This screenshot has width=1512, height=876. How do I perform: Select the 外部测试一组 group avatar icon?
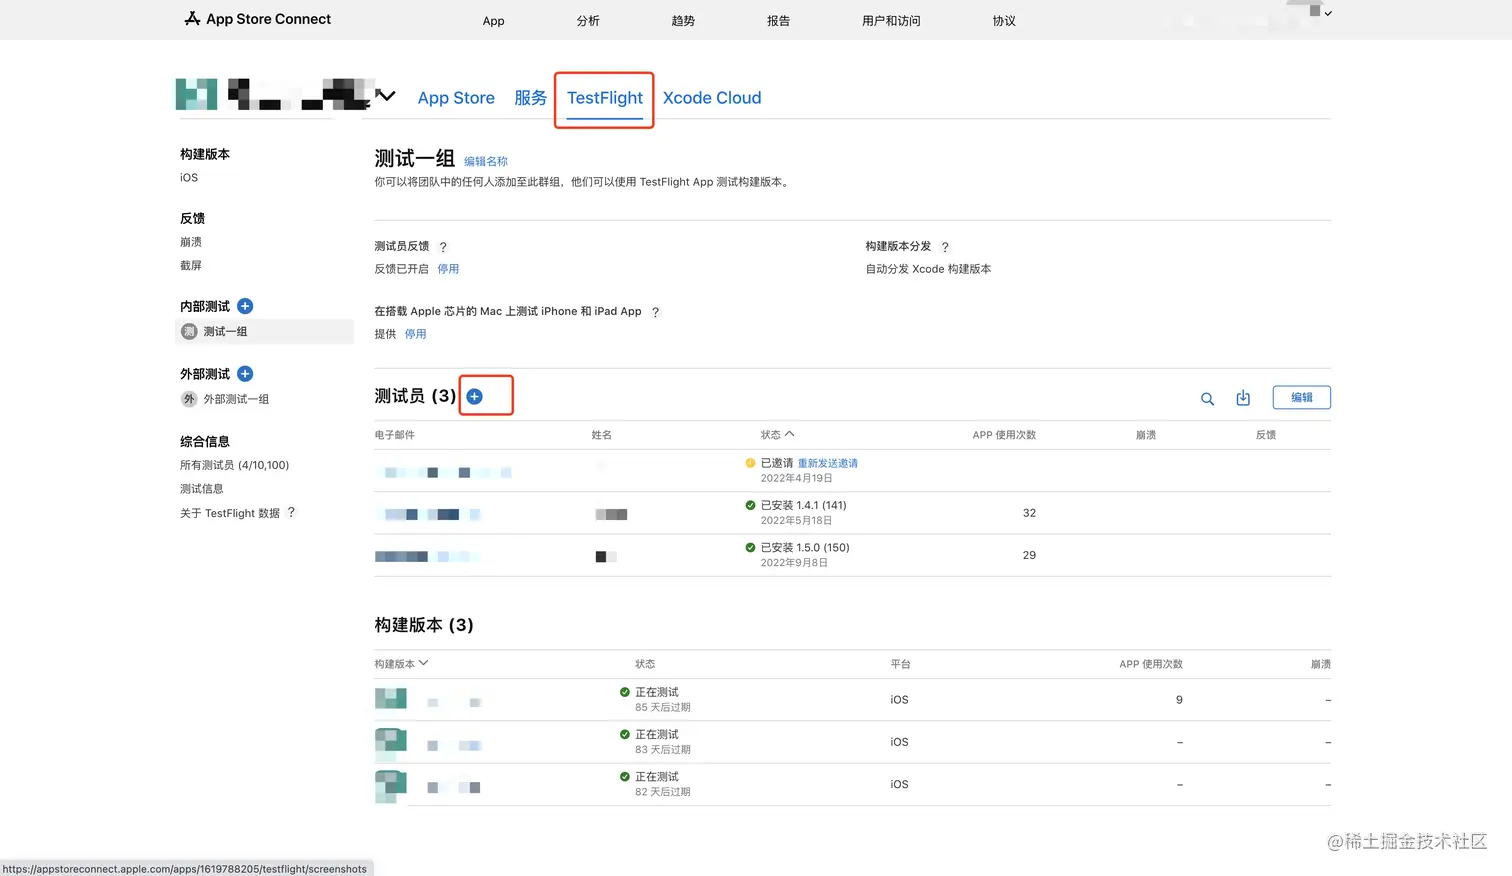pyautogui.click(x=189, y=399)
